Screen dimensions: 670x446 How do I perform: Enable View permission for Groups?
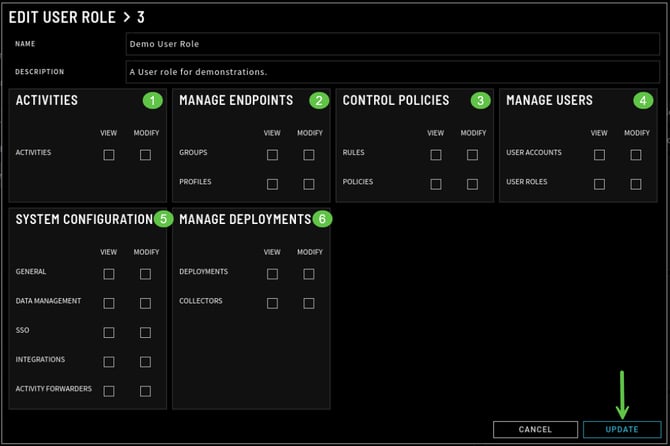coord(272,155)
